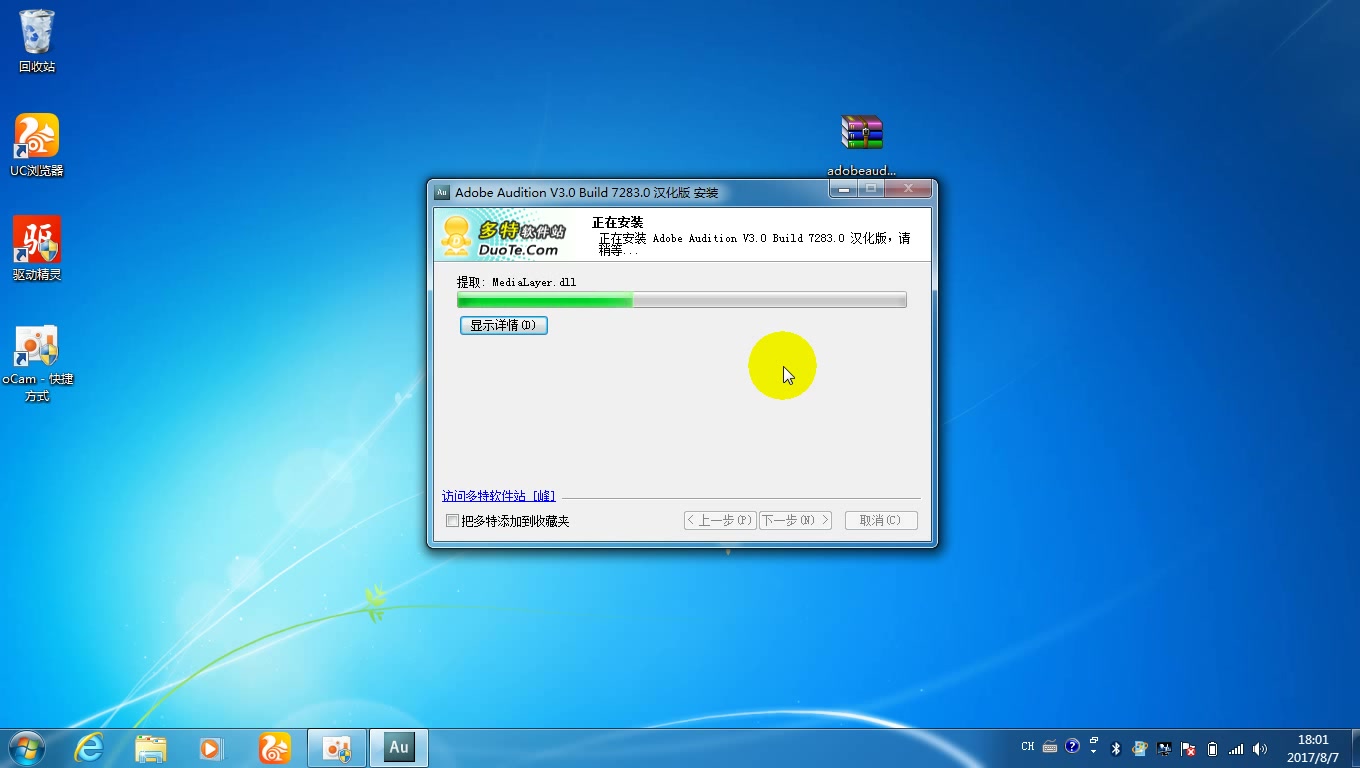1360x768 pixels.
Task: Click the 下一步(N) next button
Action: (x=796, y=520)
